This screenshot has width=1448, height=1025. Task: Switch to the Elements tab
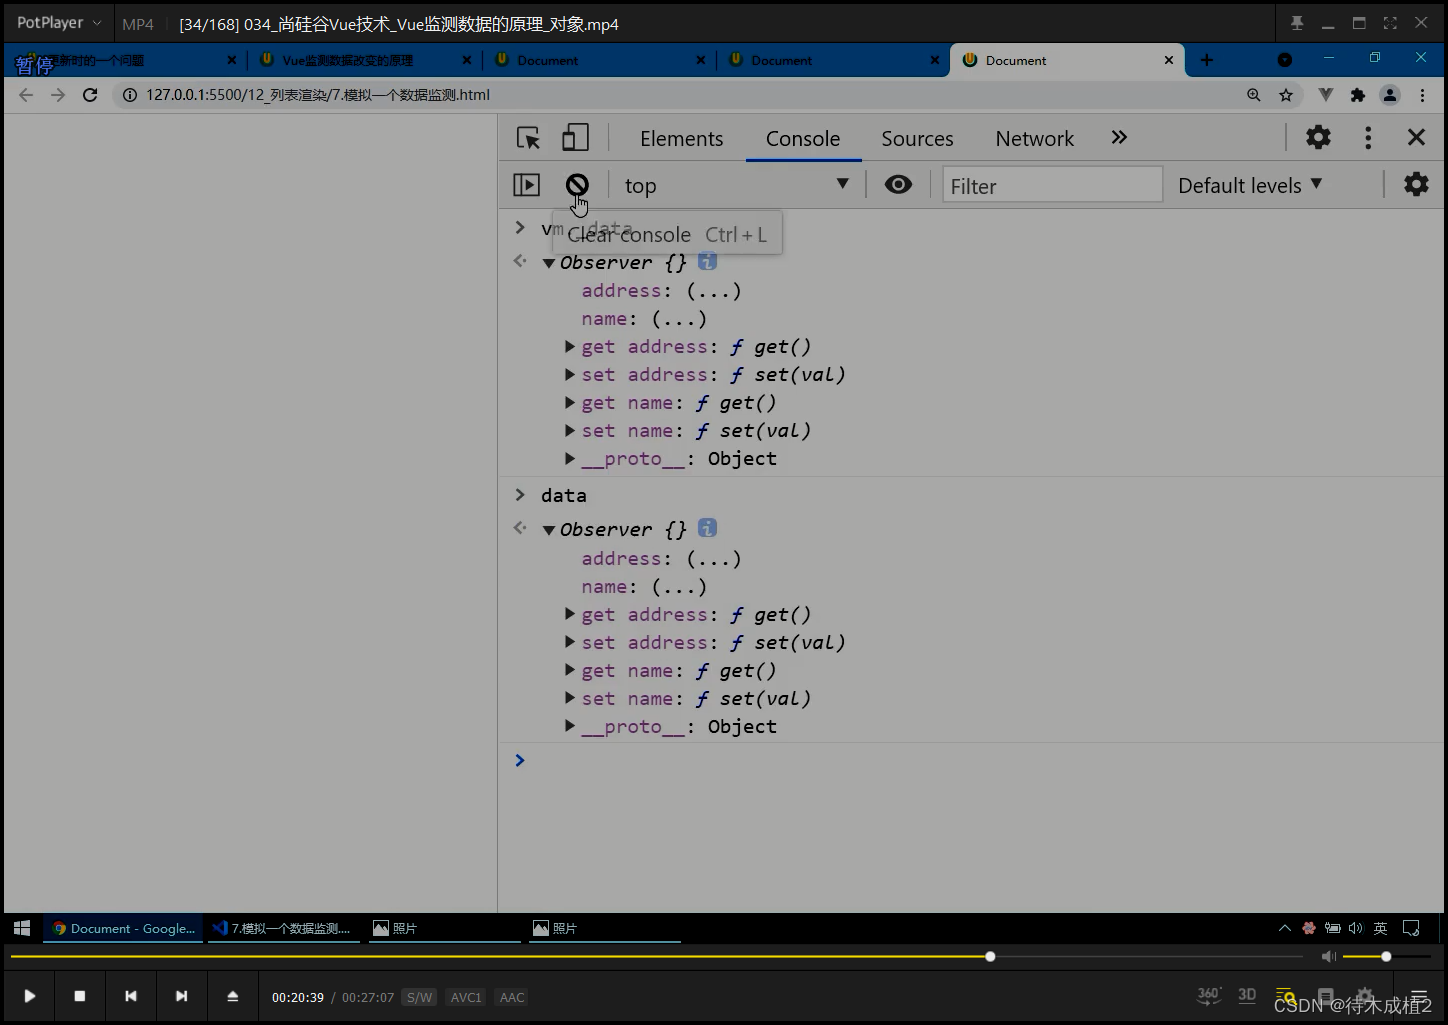(x=681, y=138)
